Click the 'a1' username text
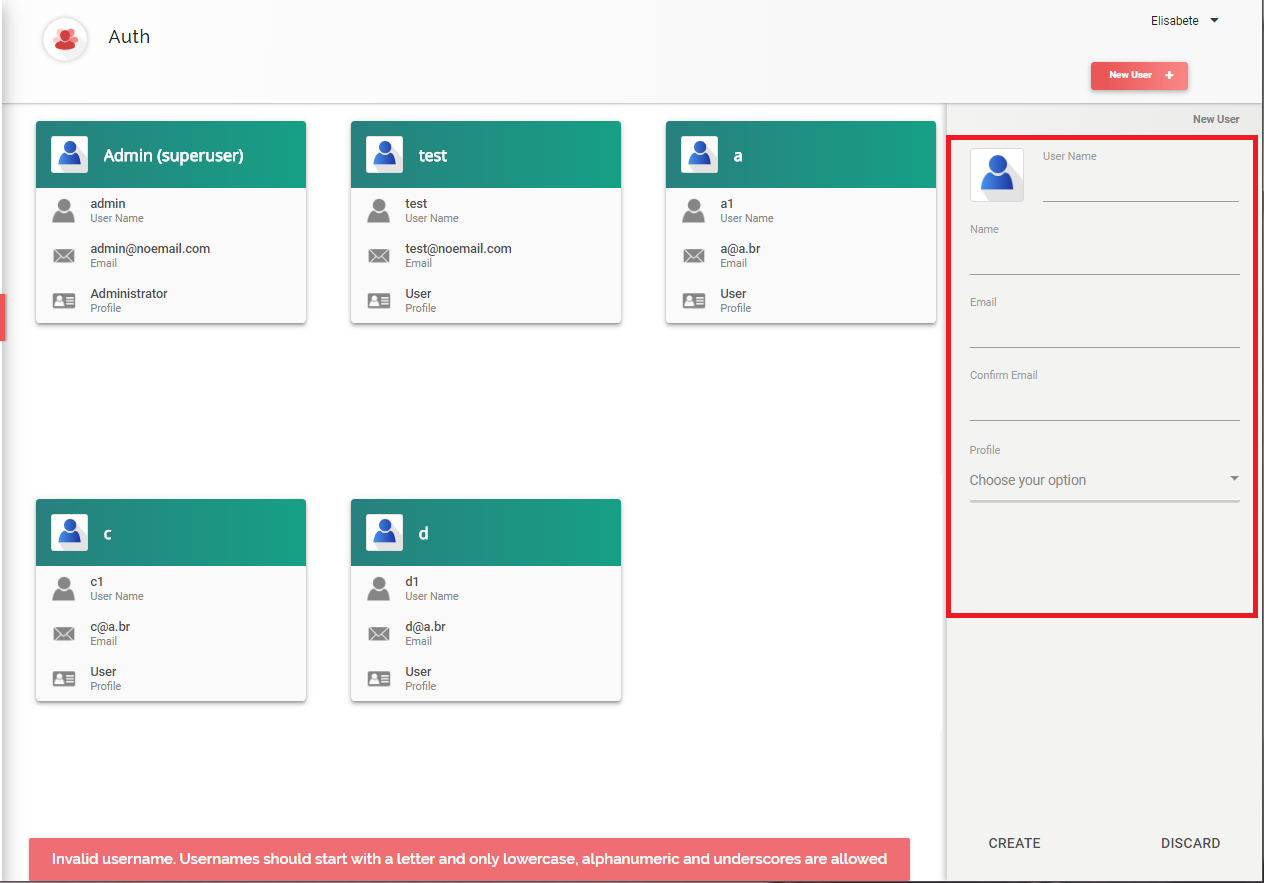 point(727,204)
